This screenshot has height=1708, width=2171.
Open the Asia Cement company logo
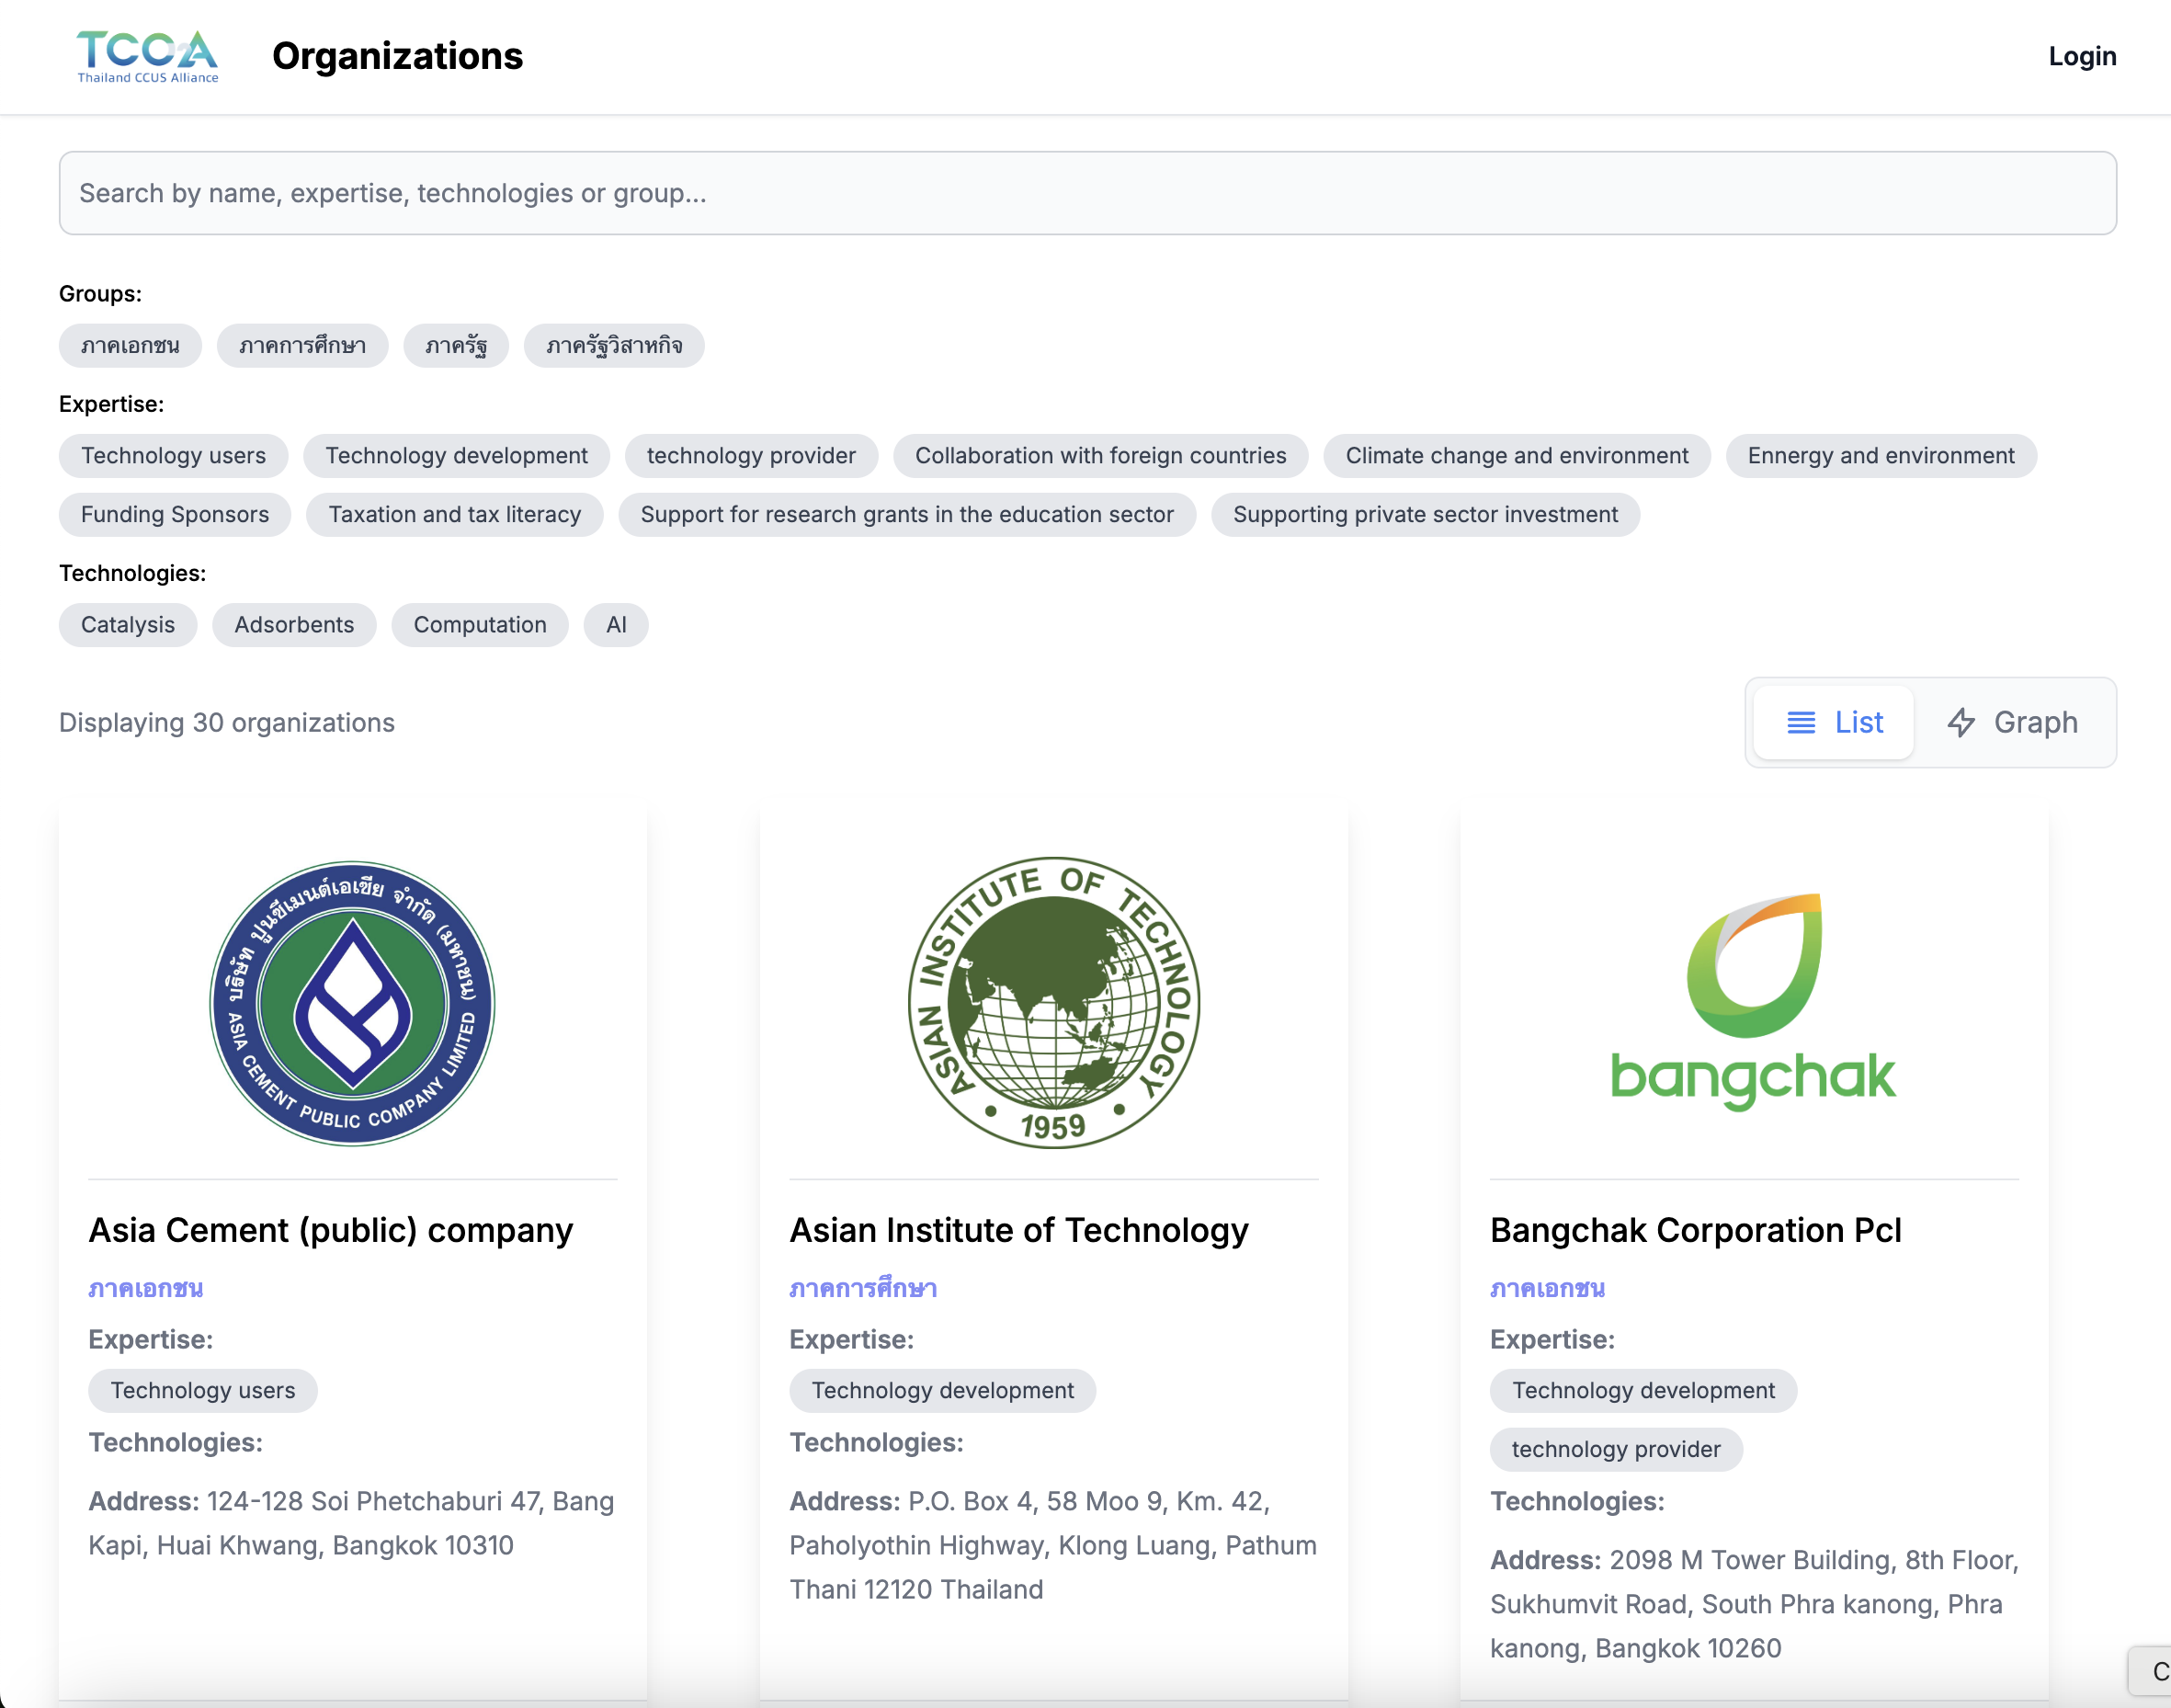(352, 1003)
